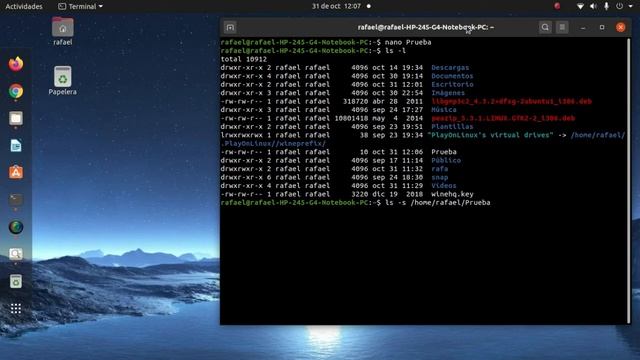The height and width of the screenshot is (360, 640).
Task: Click the 'Imágenes' directory name
Action: pos(448,93)
